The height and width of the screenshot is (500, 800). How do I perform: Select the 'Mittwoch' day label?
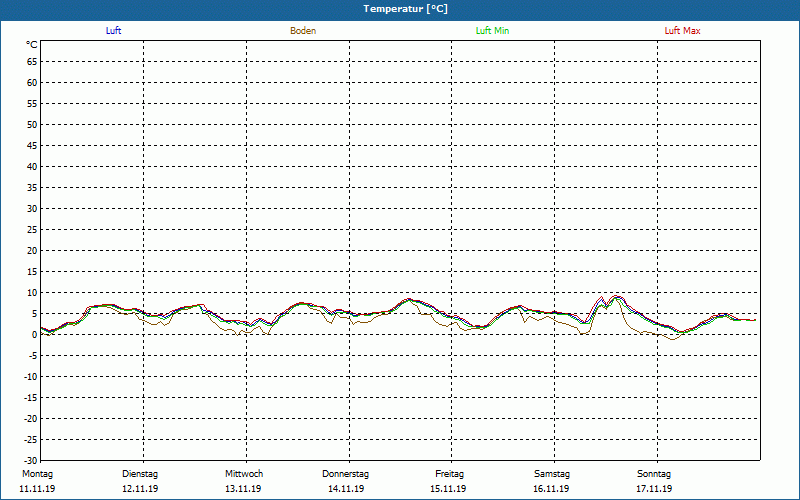click(x=244, y=474)
